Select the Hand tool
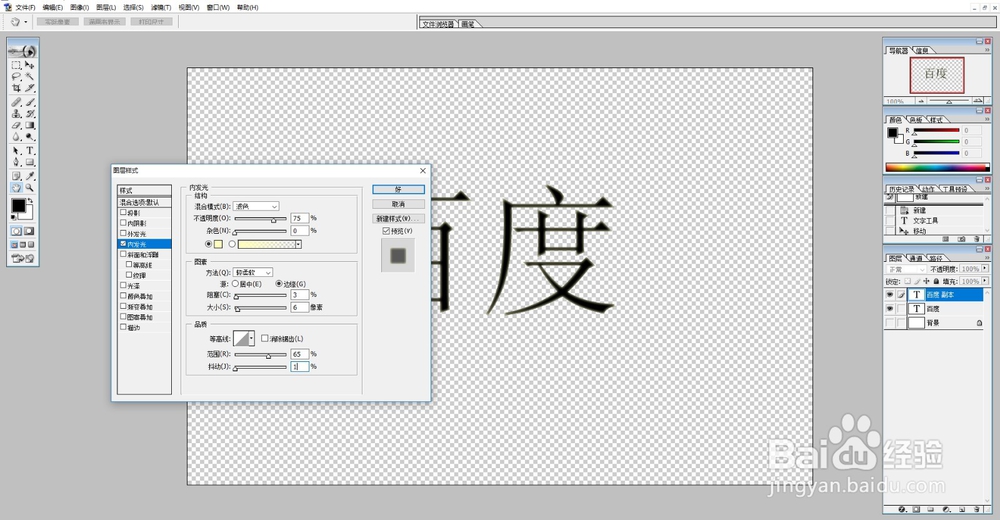 [x=17, y=188]
